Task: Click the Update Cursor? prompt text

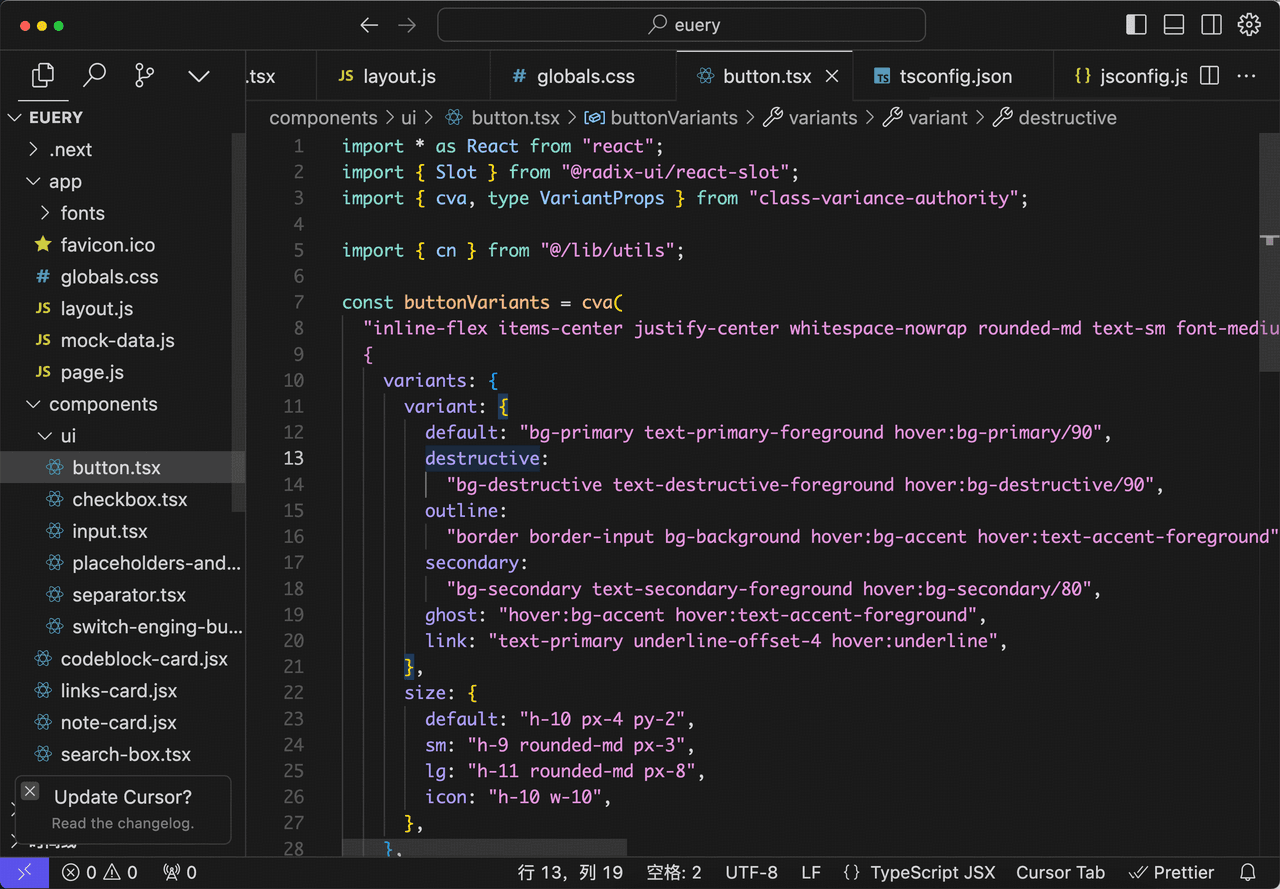Action: pyautogui.click(x=123, y=797)
